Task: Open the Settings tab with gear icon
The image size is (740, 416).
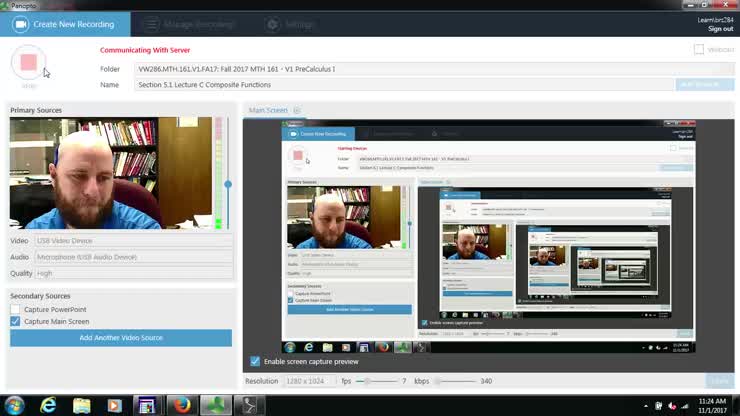Action: click(x=290, y=23)
